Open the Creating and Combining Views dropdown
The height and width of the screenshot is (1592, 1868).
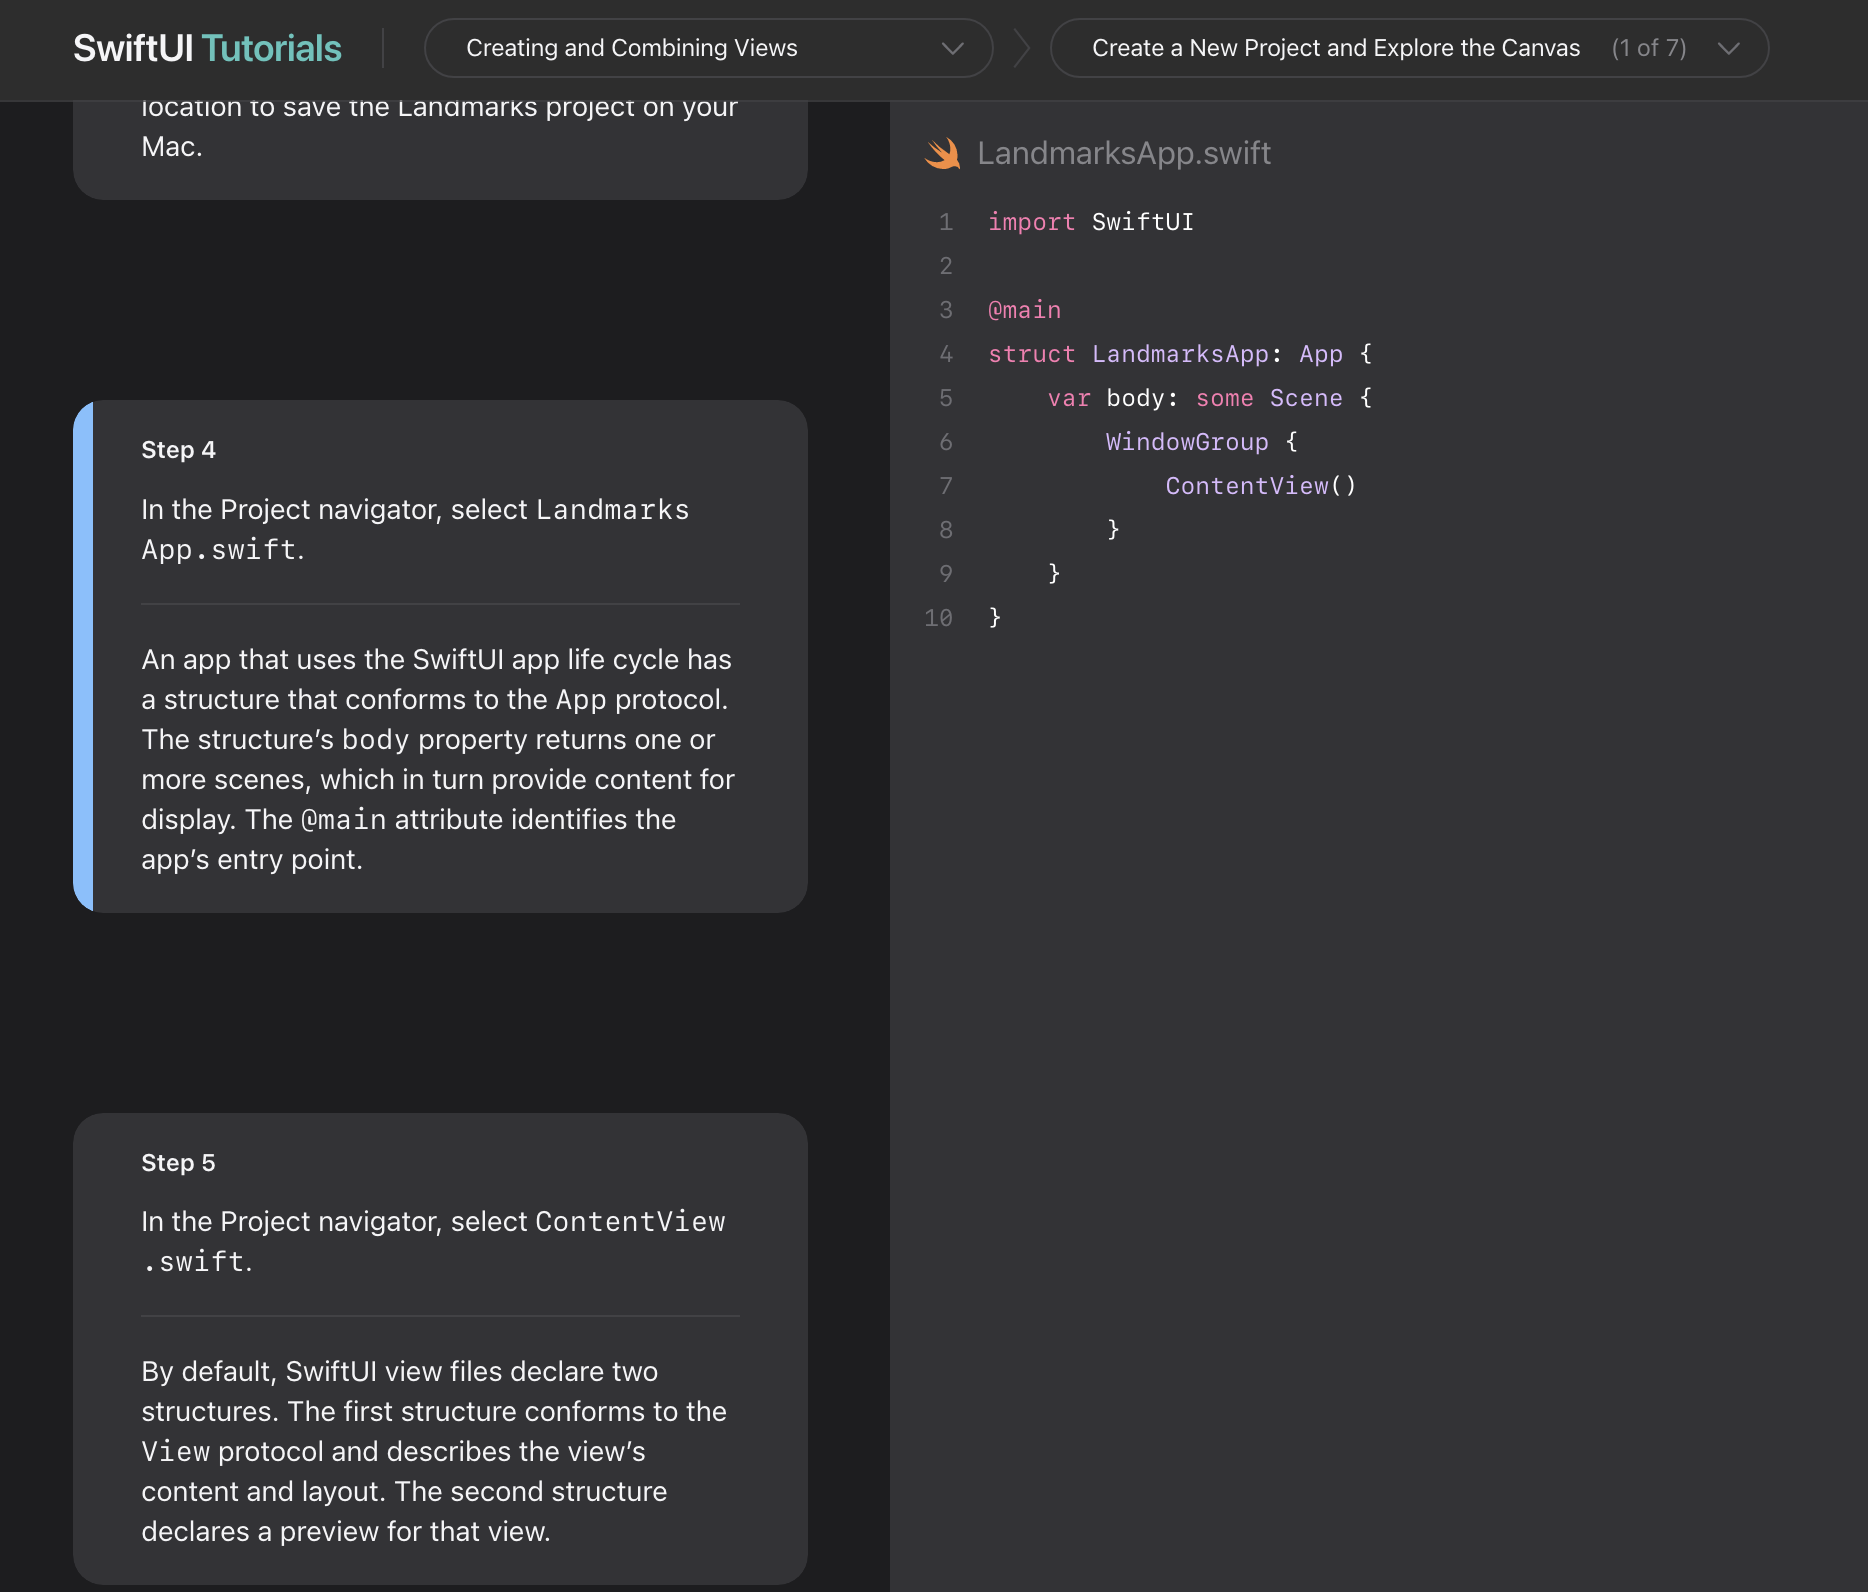pos(708,48)
